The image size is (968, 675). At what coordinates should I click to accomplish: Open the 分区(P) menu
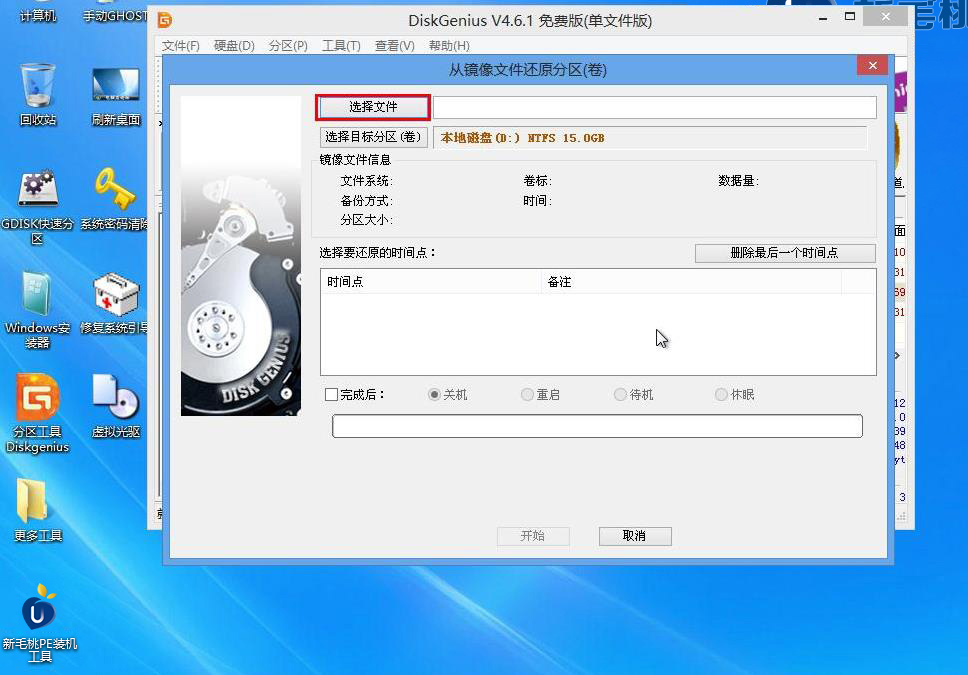coord(288,46)
